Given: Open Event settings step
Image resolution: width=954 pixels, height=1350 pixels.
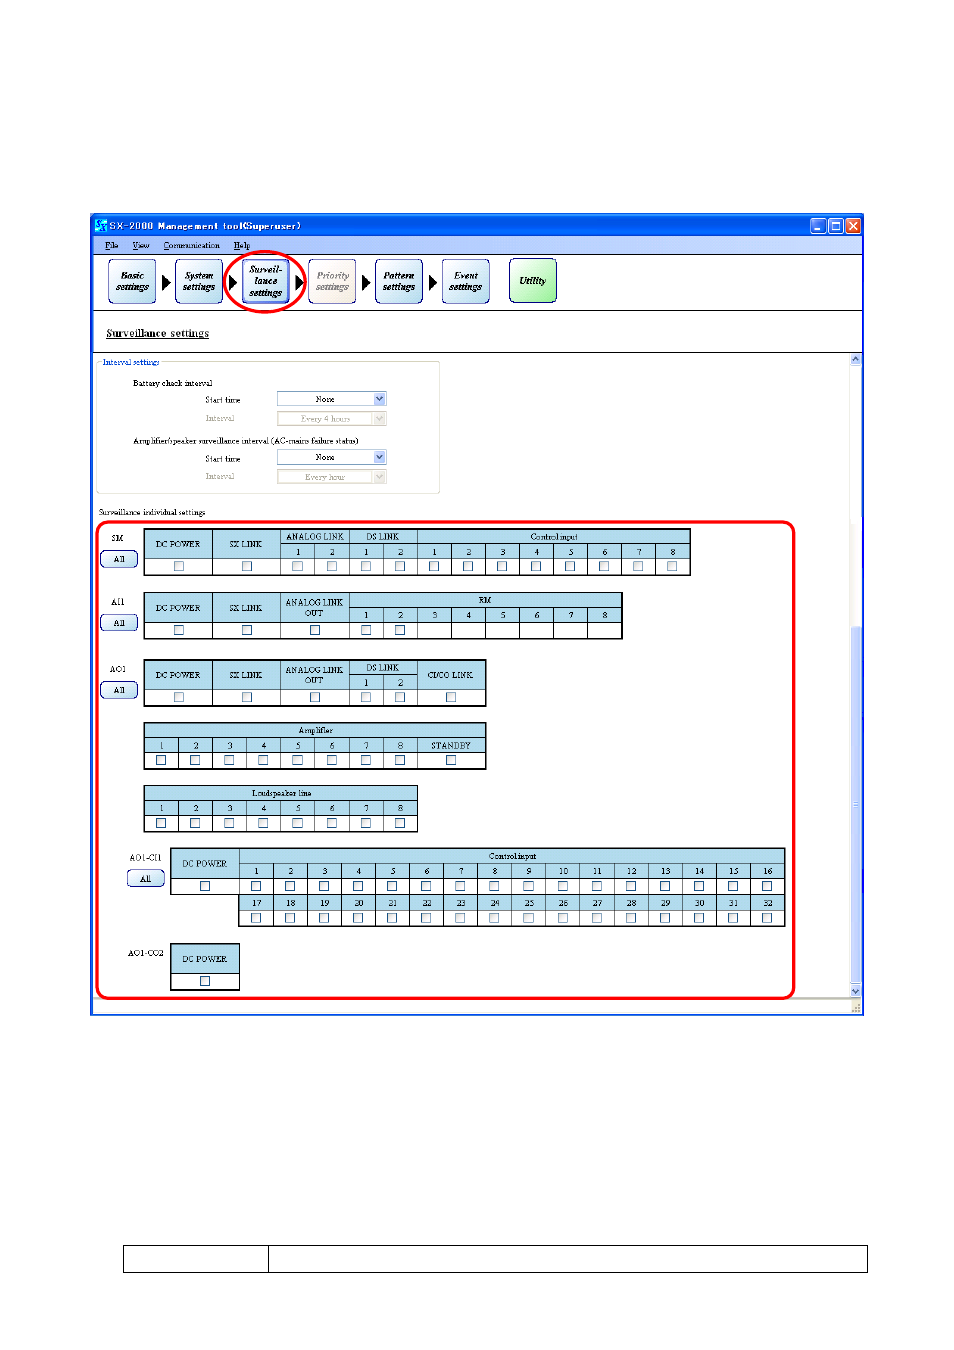Looking at the screenshot, I should point(466,281).
